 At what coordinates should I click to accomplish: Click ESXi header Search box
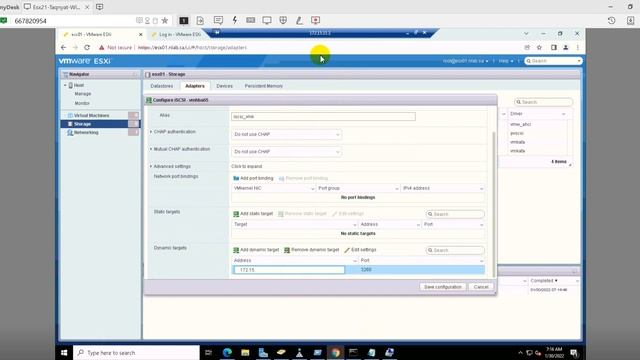coord(553,61)
